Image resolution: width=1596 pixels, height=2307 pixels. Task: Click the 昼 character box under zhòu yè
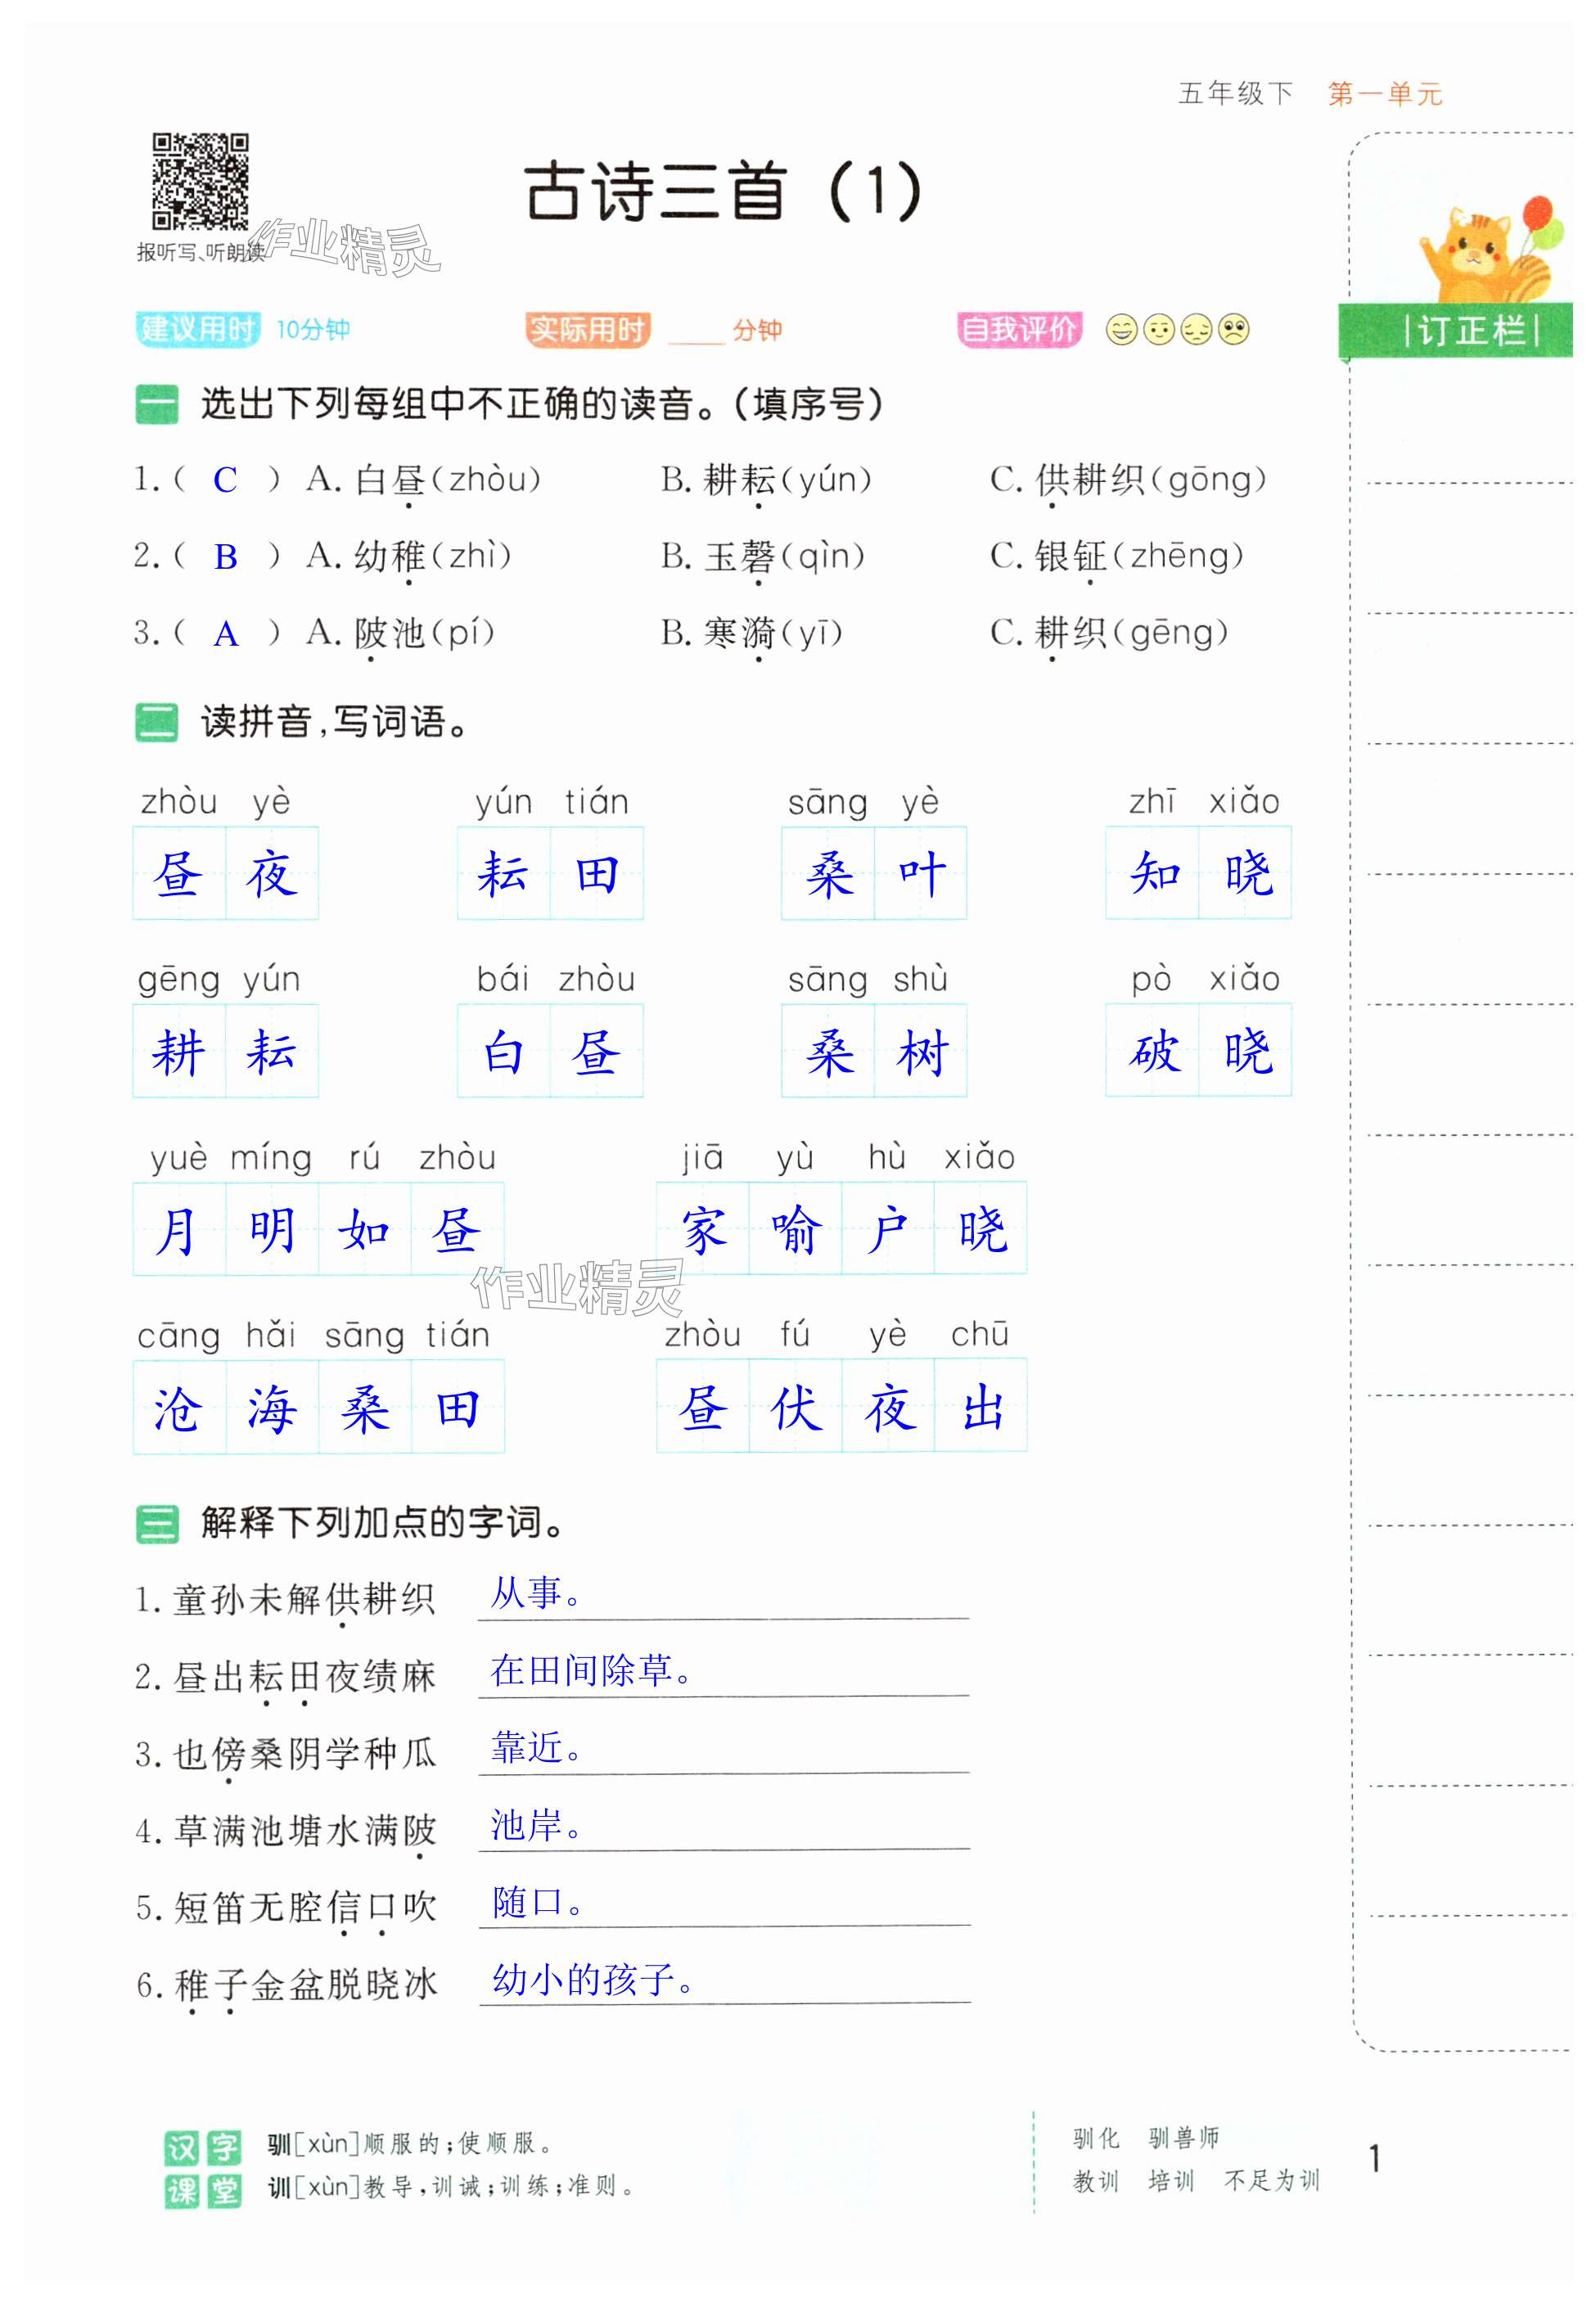click(179, 873)
